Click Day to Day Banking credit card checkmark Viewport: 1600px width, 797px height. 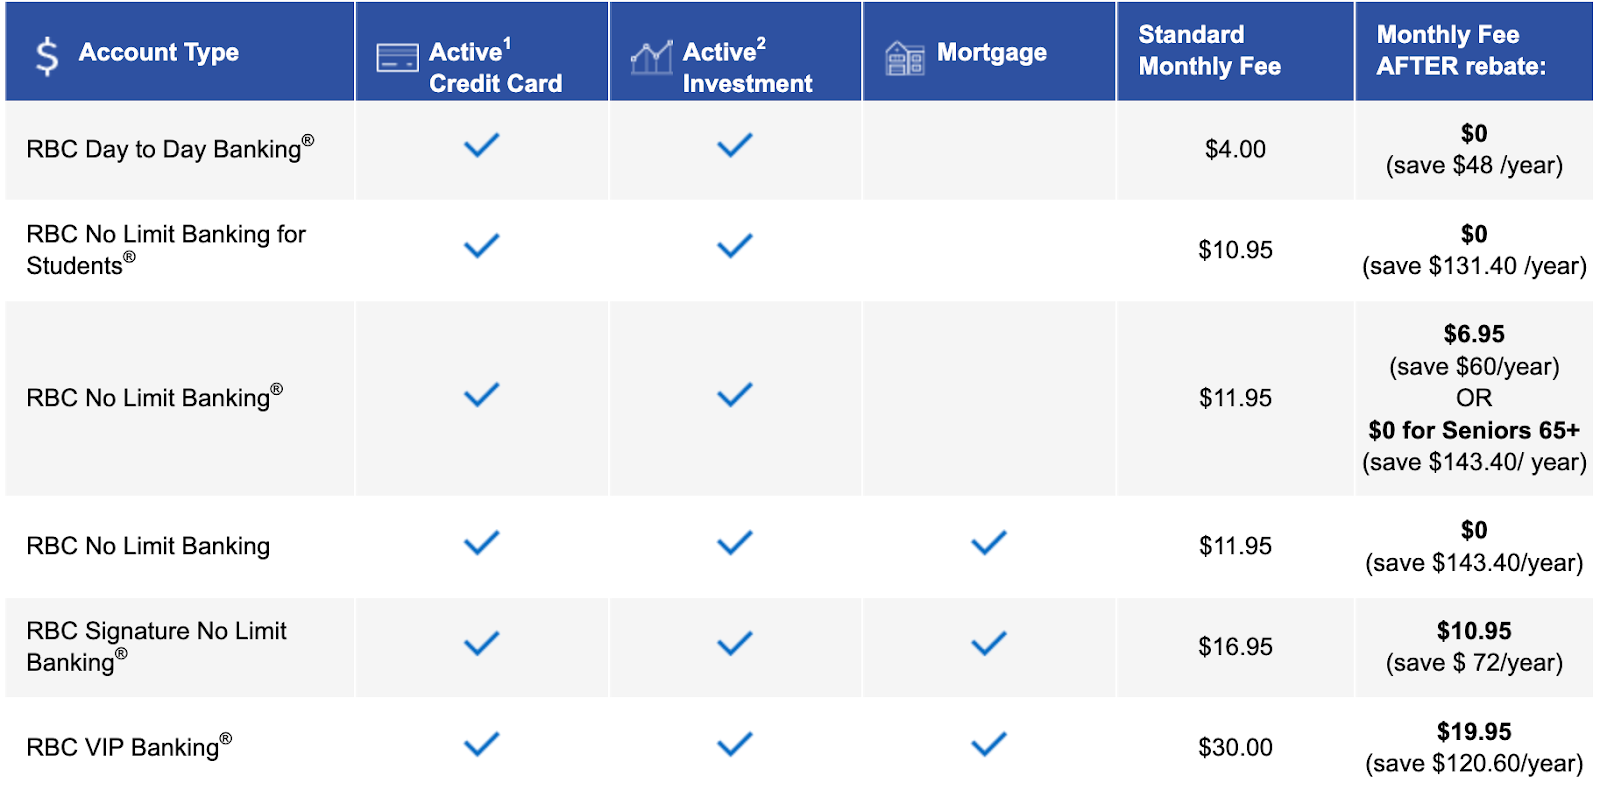coord(481,146)
